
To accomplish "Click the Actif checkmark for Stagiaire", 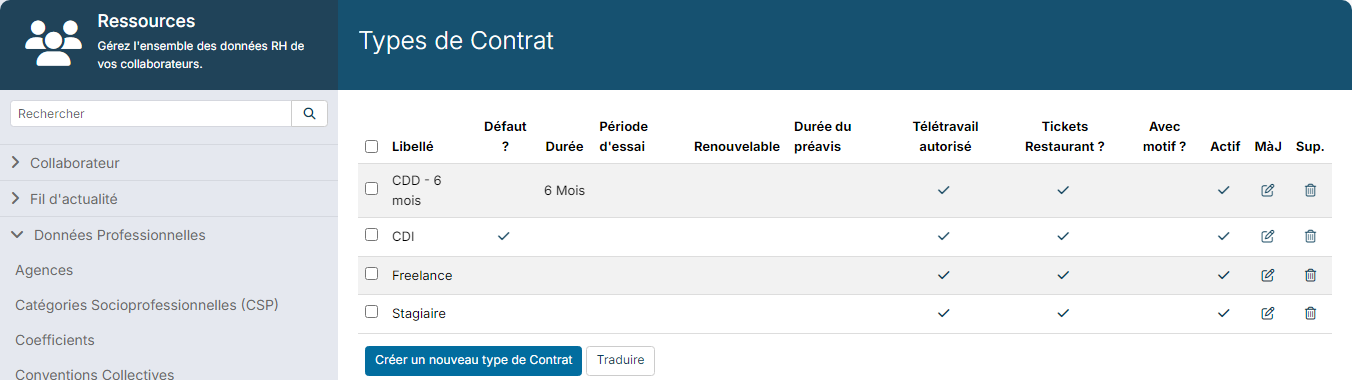I will tap(1223, 313).
